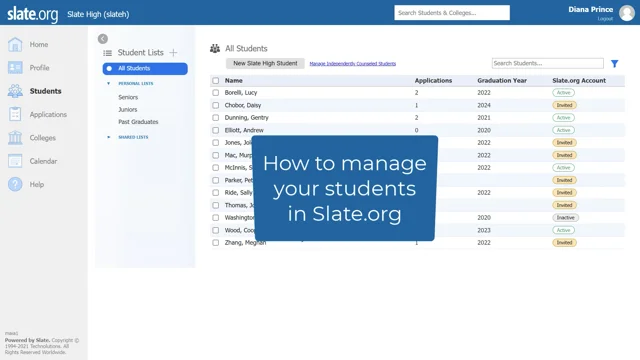
Task: Open student Elliott, Andrew
Action: click(x=244, y=130)
